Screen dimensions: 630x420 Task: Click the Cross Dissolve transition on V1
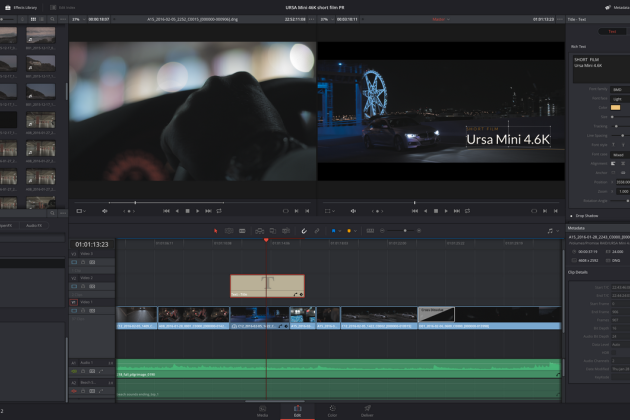click(x=436, y=314)
